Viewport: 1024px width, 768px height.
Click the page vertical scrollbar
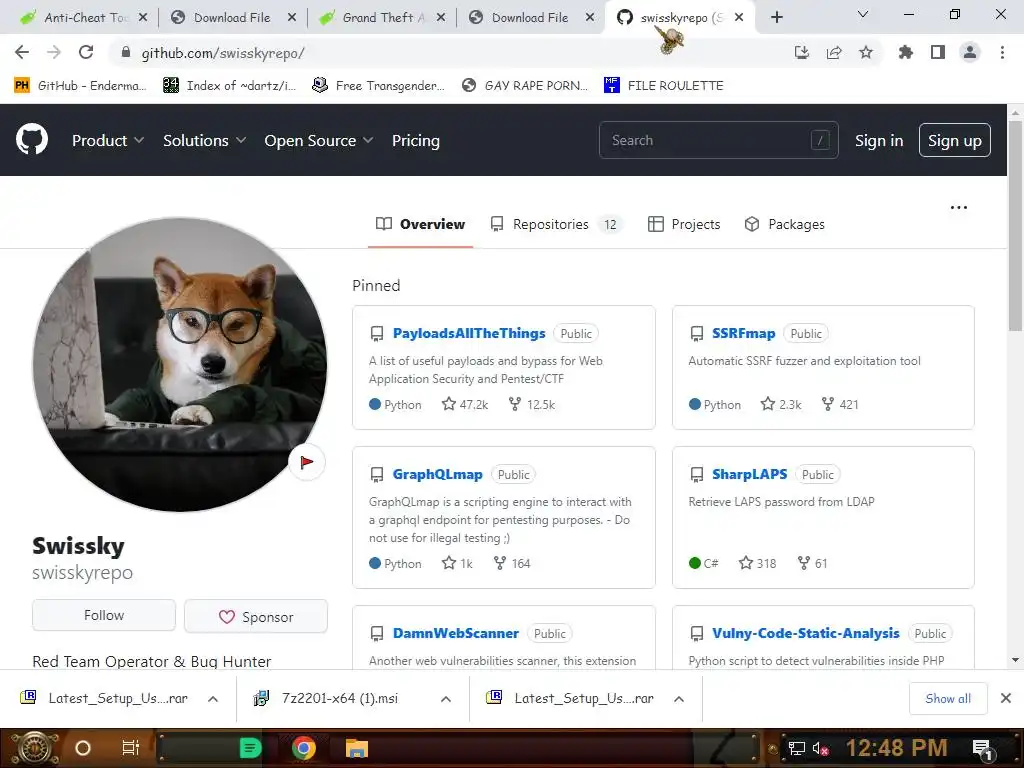point(1015,225)
